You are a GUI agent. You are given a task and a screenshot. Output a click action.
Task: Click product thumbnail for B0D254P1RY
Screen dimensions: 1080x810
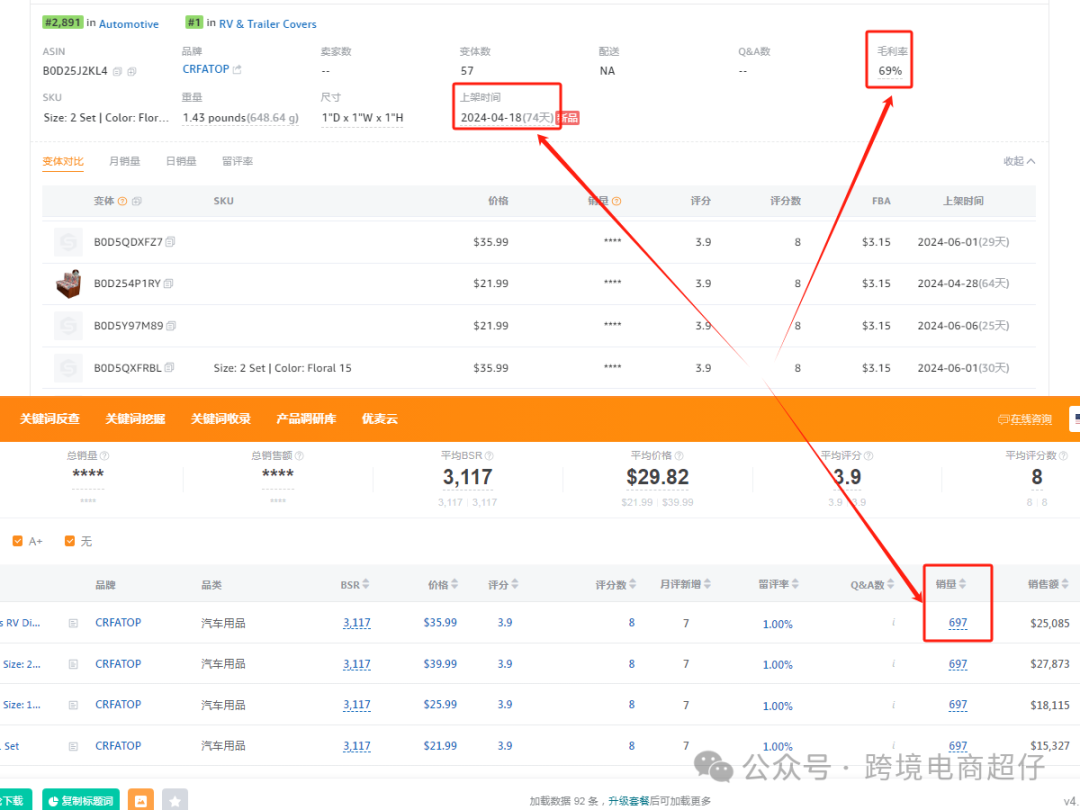[x=68, y=284]
